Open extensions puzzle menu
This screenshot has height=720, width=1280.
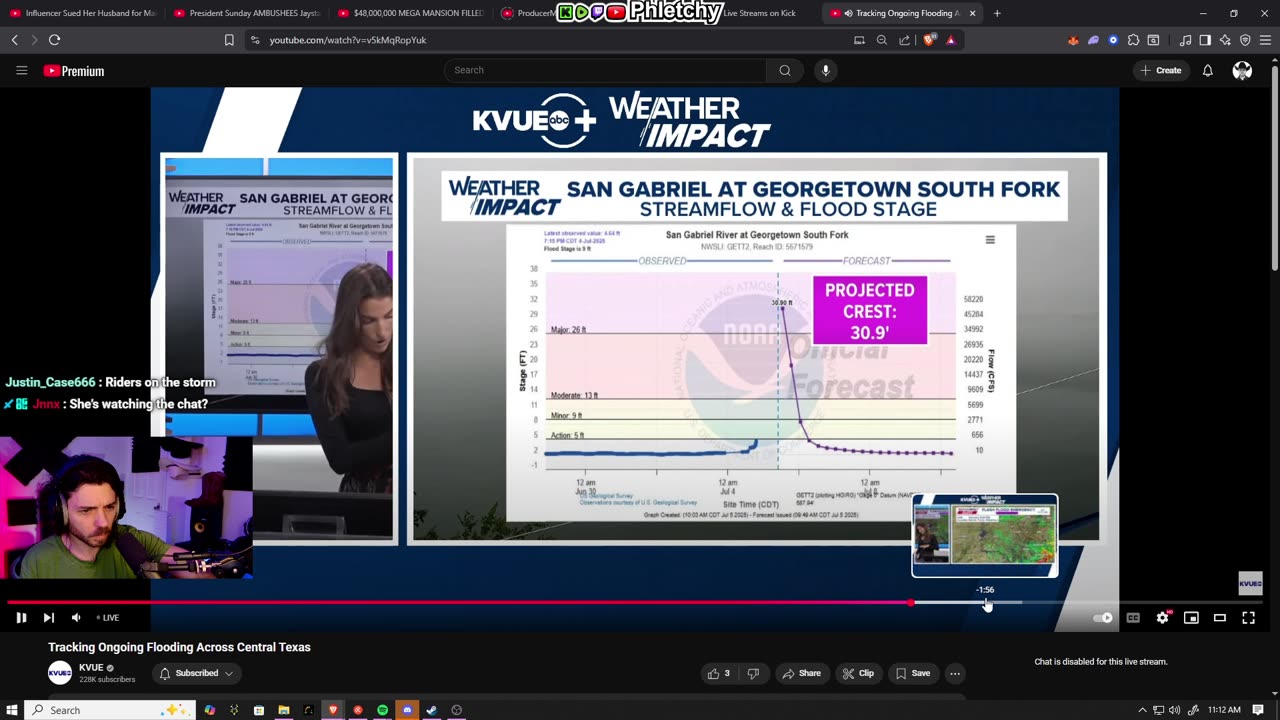(1133, 40)
